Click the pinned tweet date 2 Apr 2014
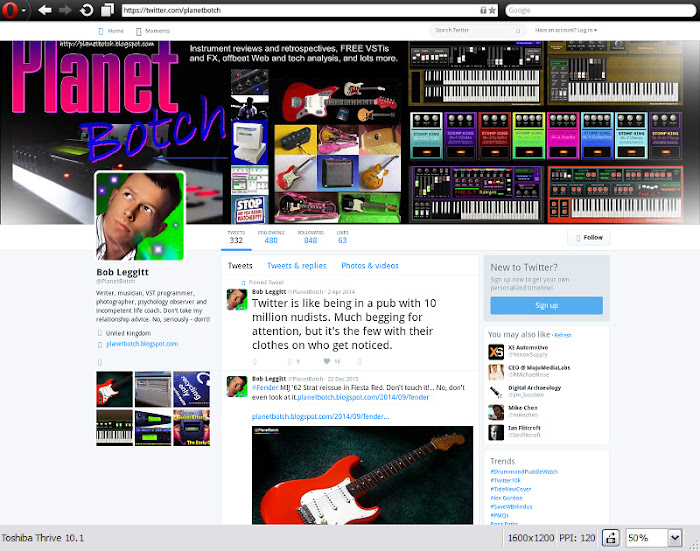Viewport: 700px width, 551px height. pos(342,292)
